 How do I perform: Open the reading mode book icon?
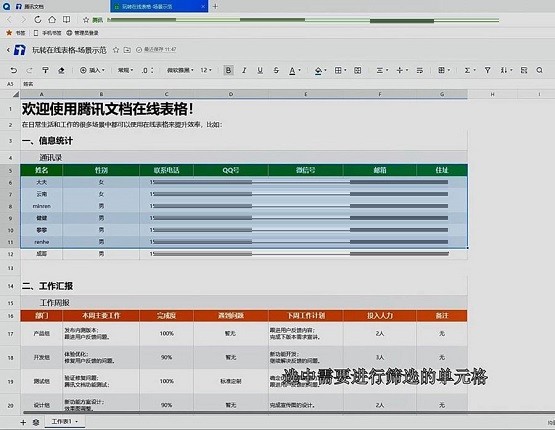pyautogui.click(x=66, y=20)
